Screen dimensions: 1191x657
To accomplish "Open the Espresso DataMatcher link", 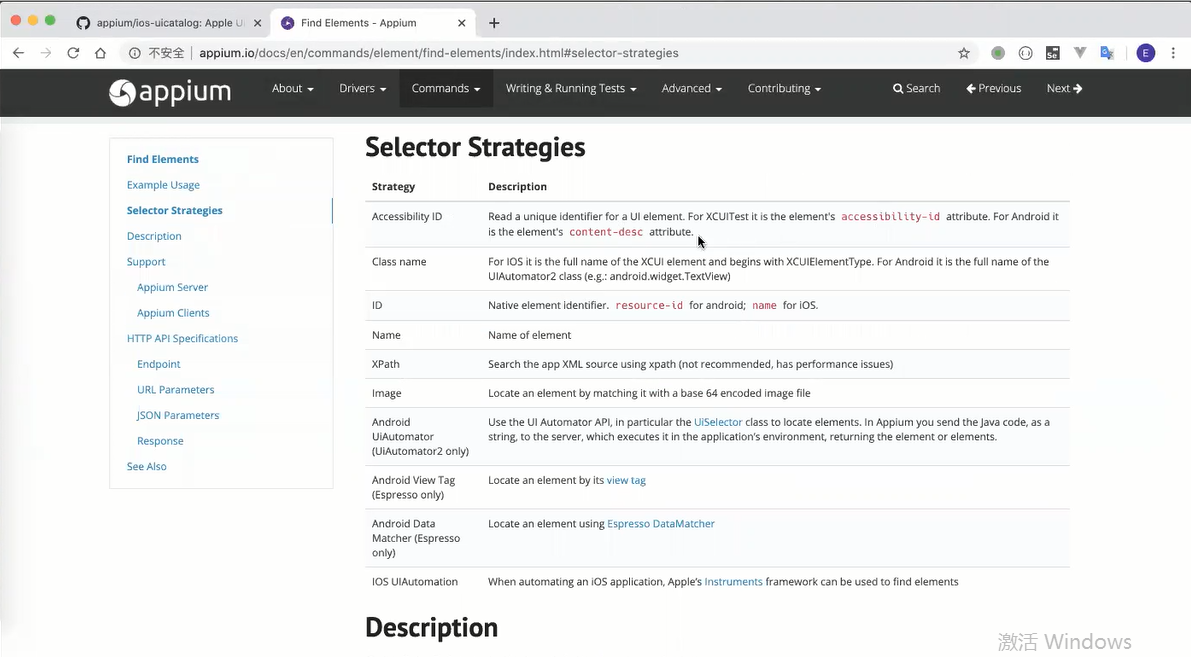I will point(661,524).
